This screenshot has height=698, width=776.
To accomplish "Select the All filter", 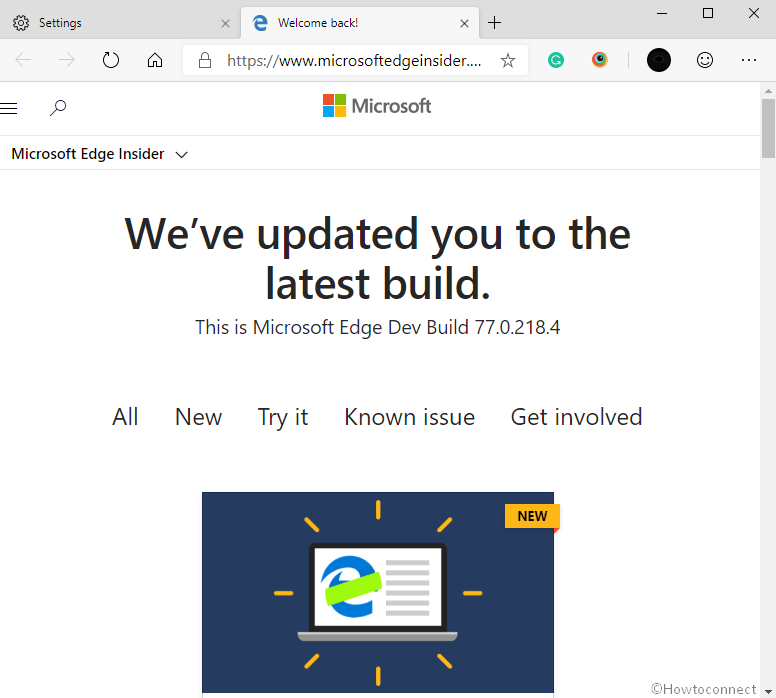I will (x=125, y=417).
